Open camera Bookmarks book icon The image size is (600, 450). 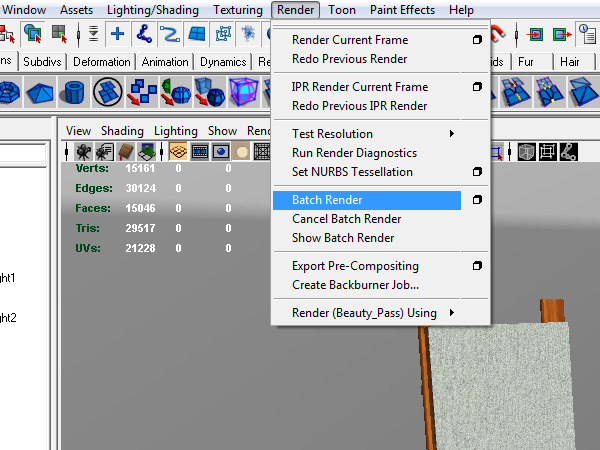pyautogui.click(x=126, y=152)
